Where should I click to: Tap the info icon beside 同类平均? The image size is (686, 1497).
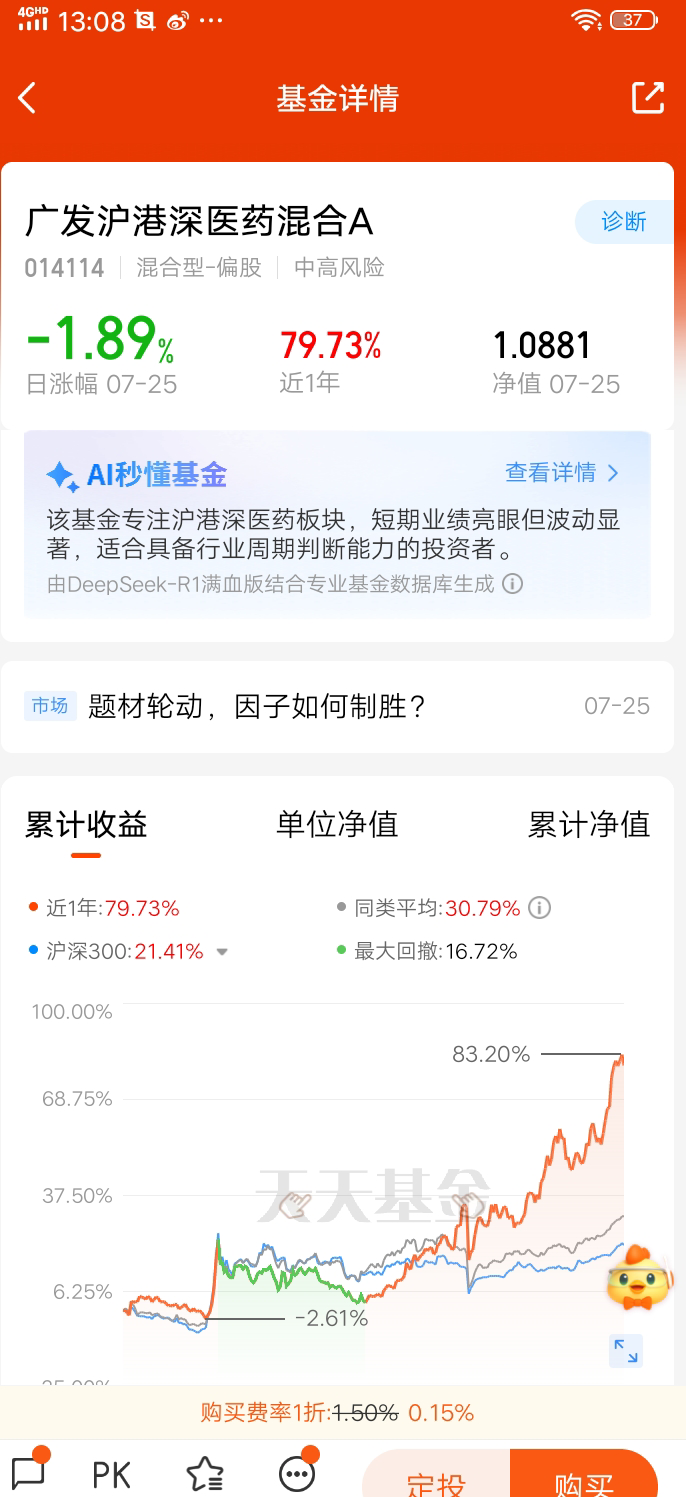539,908
